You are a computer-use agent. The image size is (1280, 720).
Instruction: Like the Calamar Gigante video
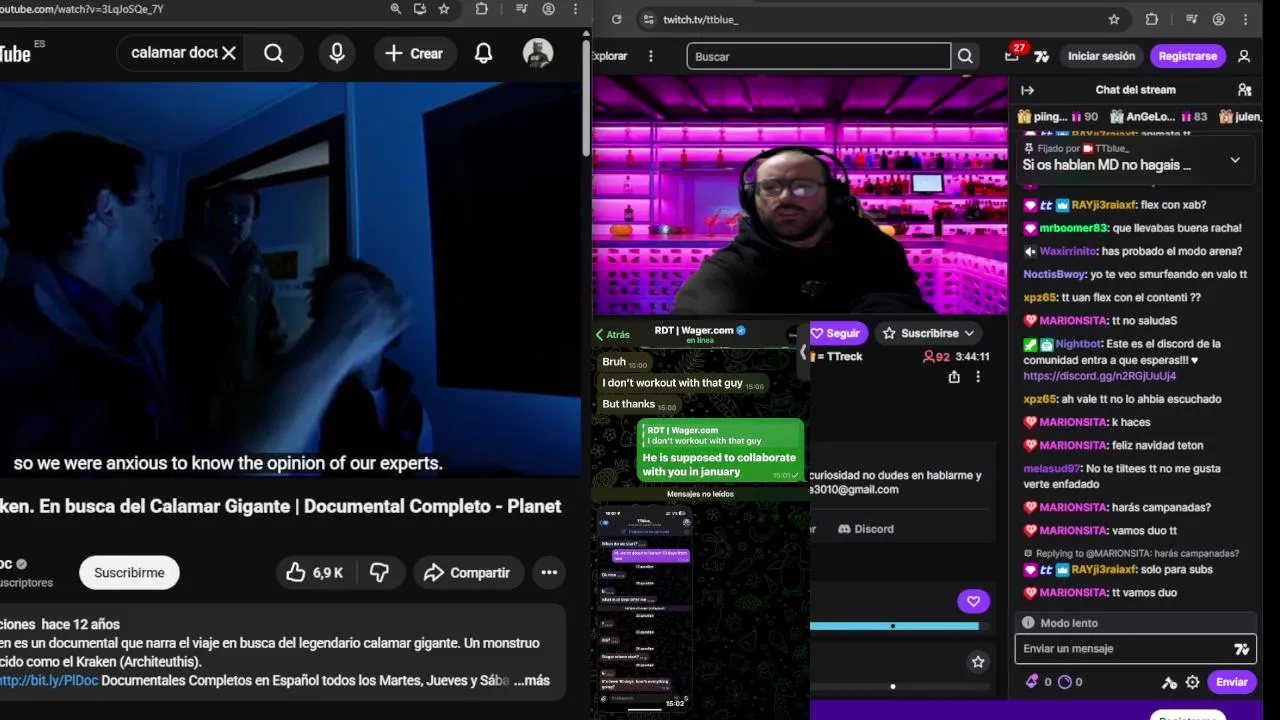(x=315, y=573)
